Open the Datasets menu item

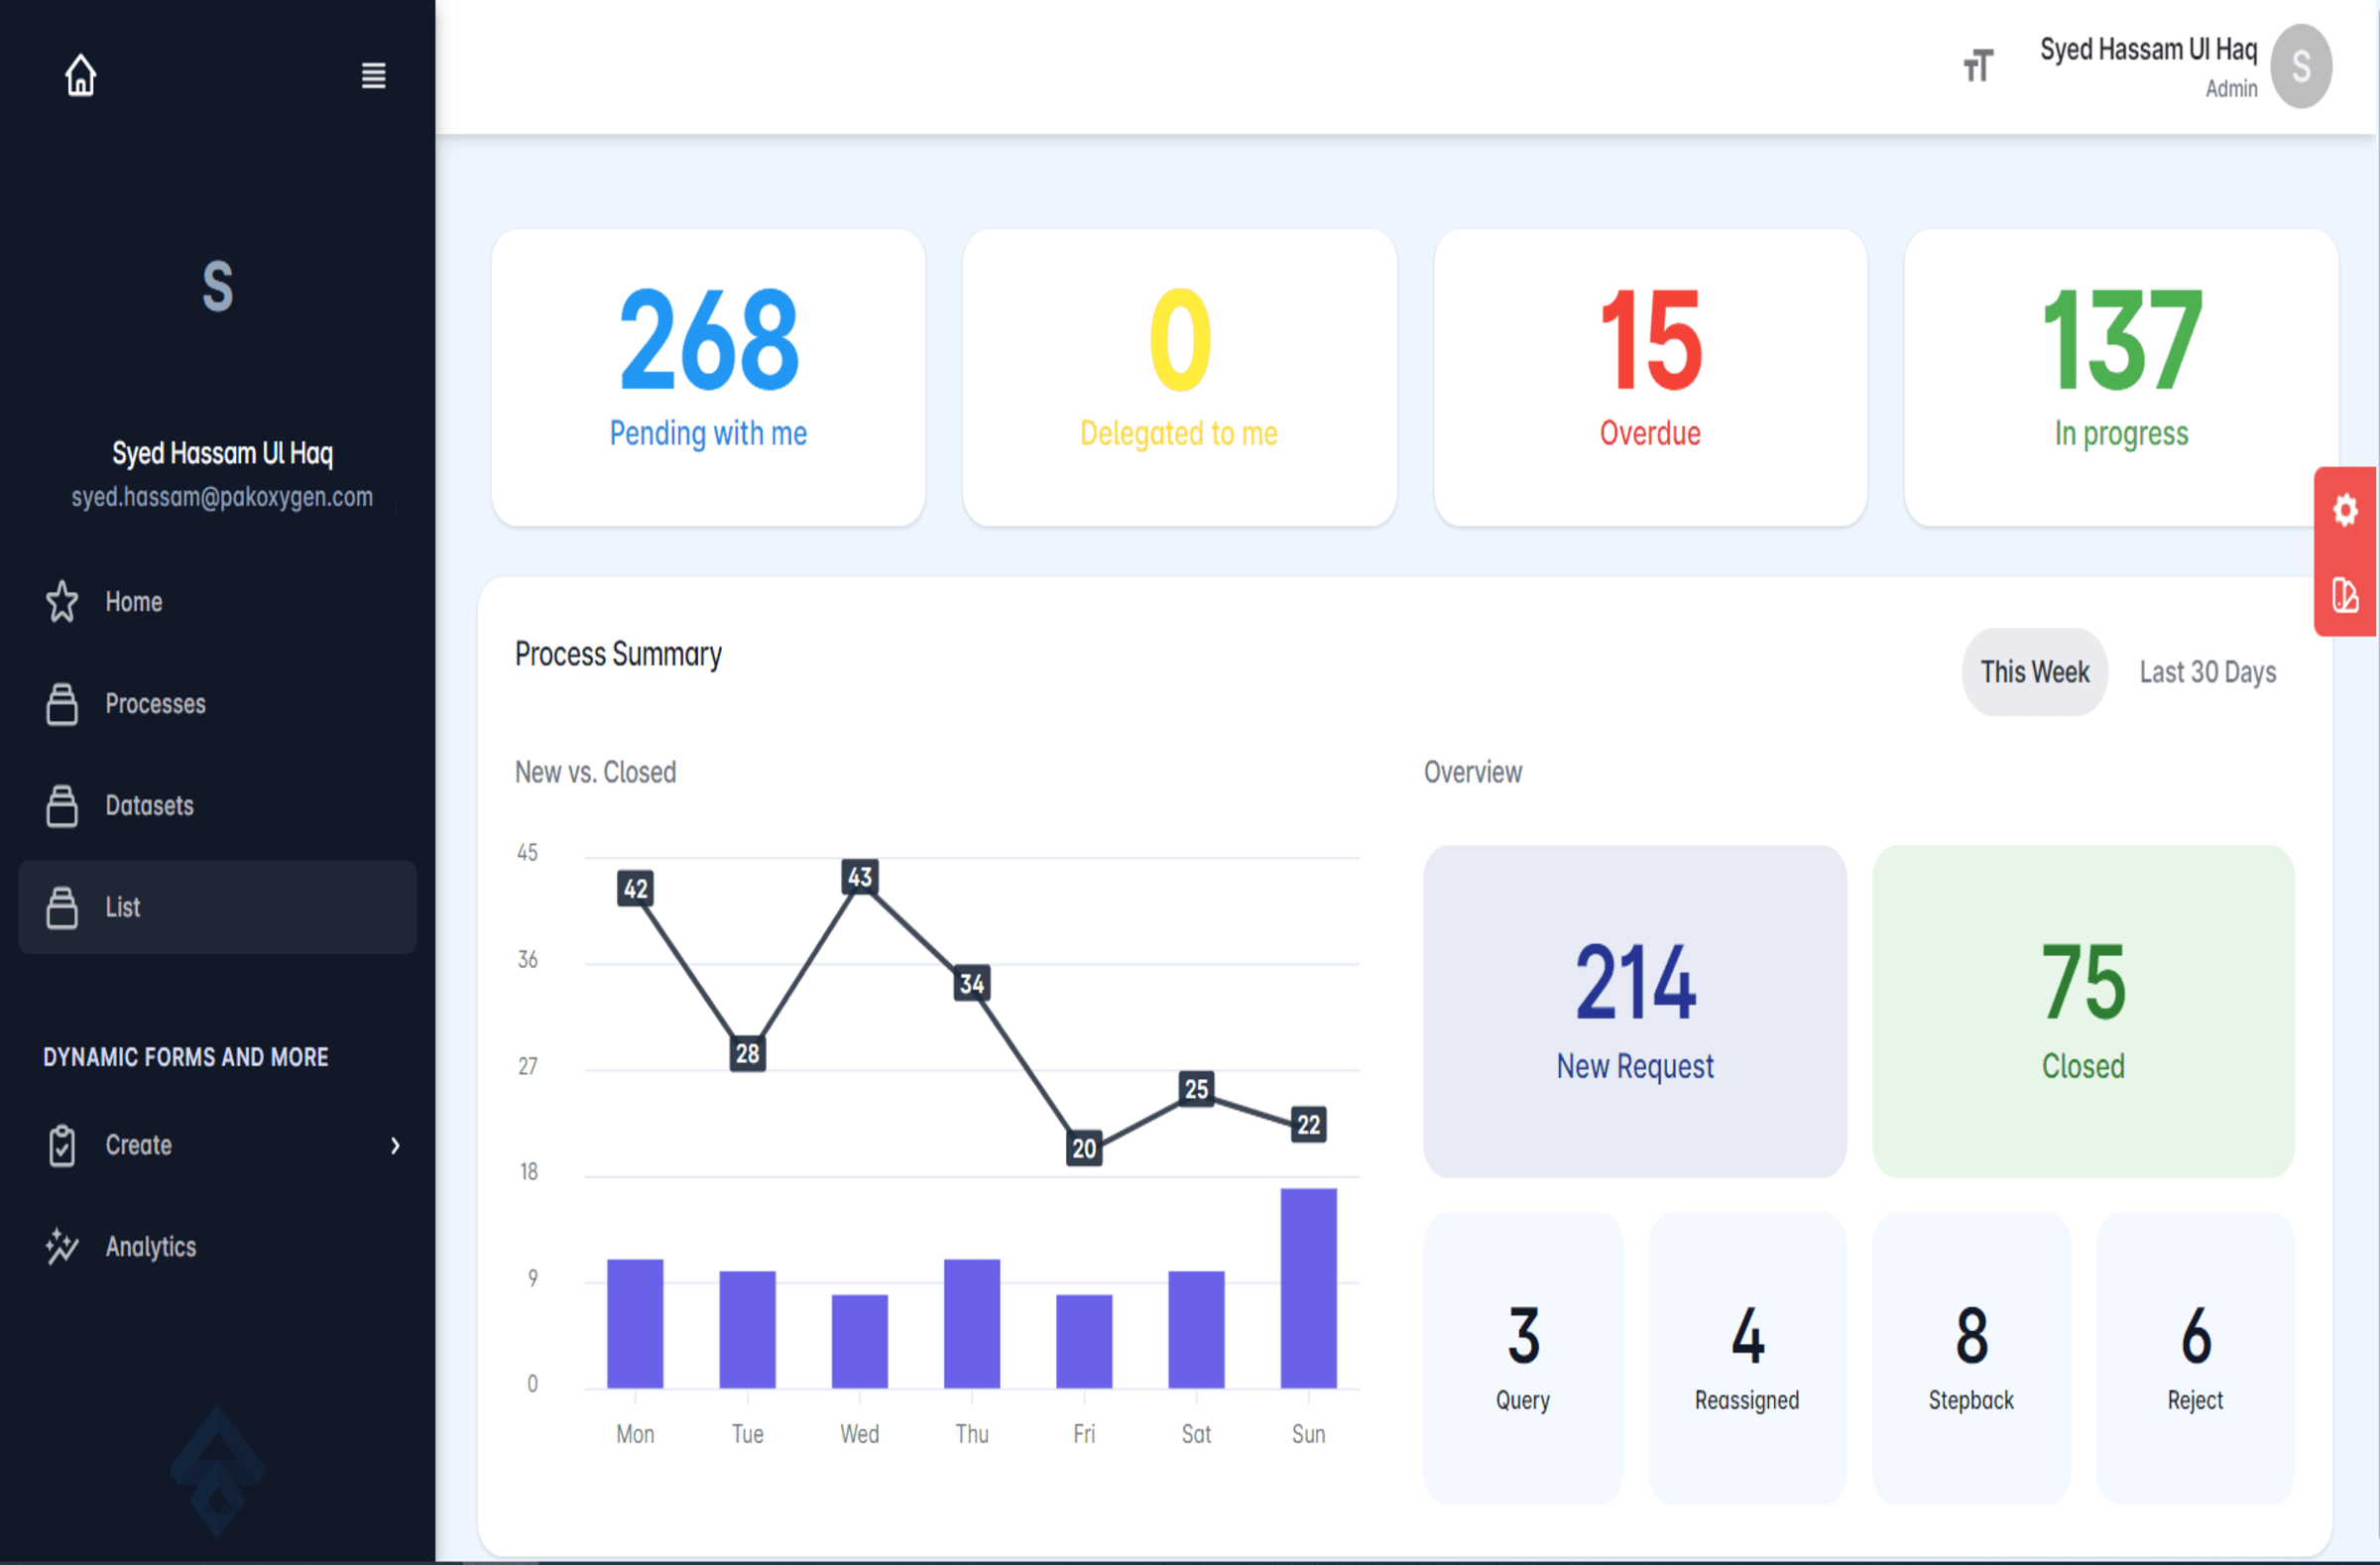click(x=217, y=805)
